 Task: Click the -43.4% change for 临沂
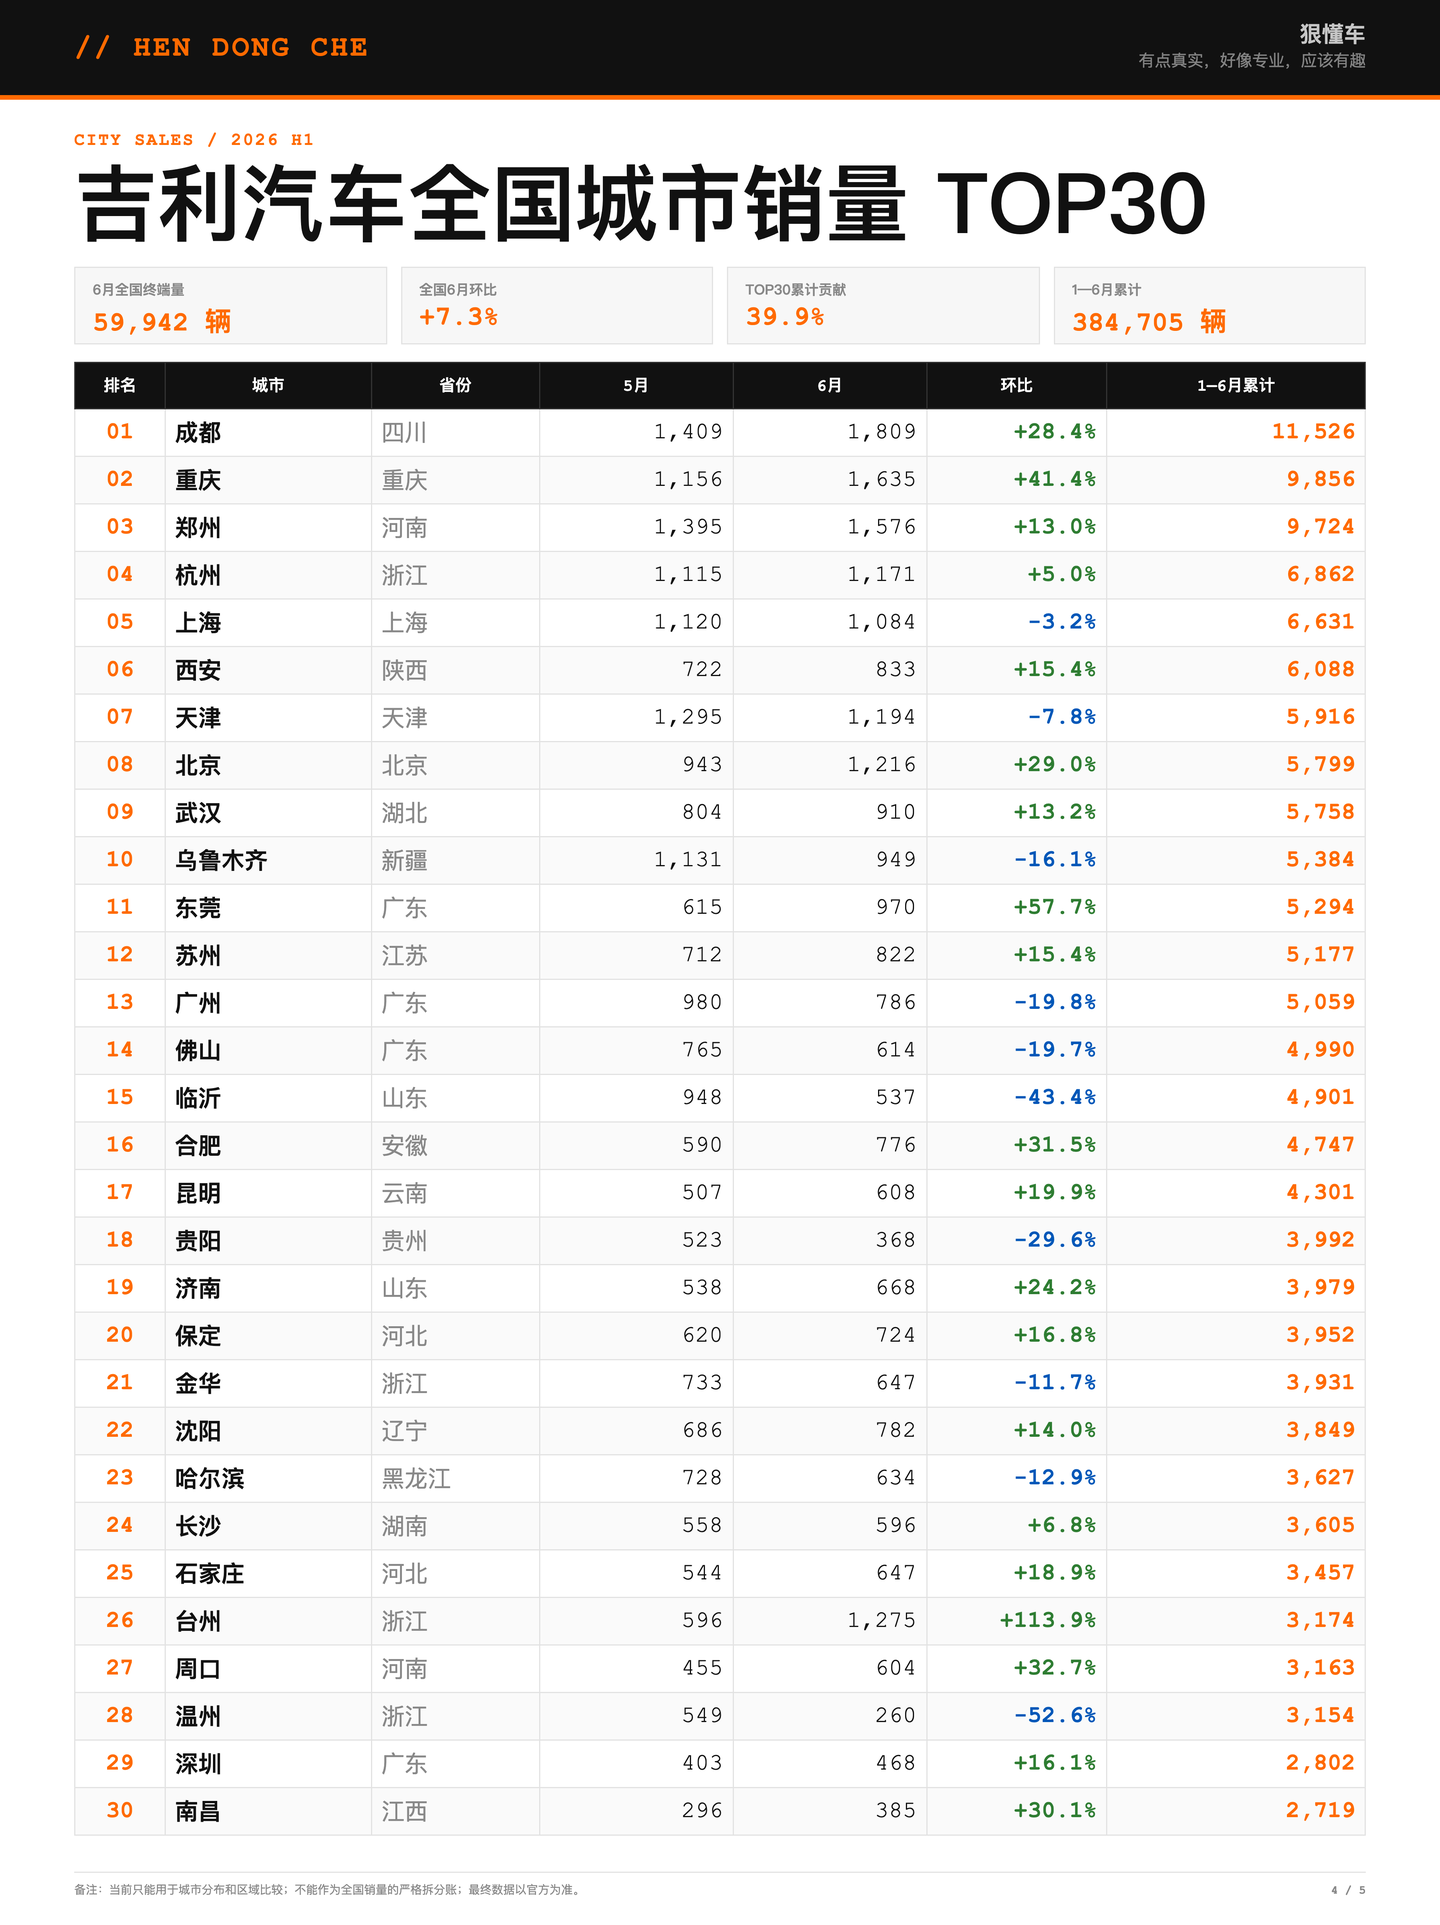pos(1054,1097)
